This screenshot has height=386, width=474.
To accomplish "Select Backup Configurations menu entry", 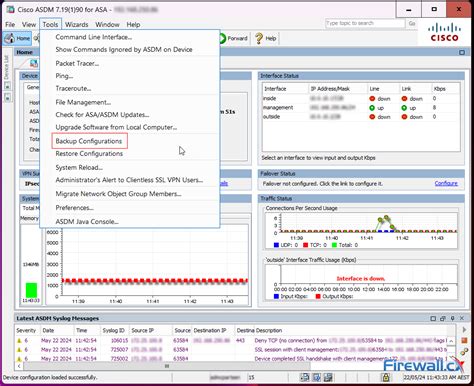I will 89,141.
